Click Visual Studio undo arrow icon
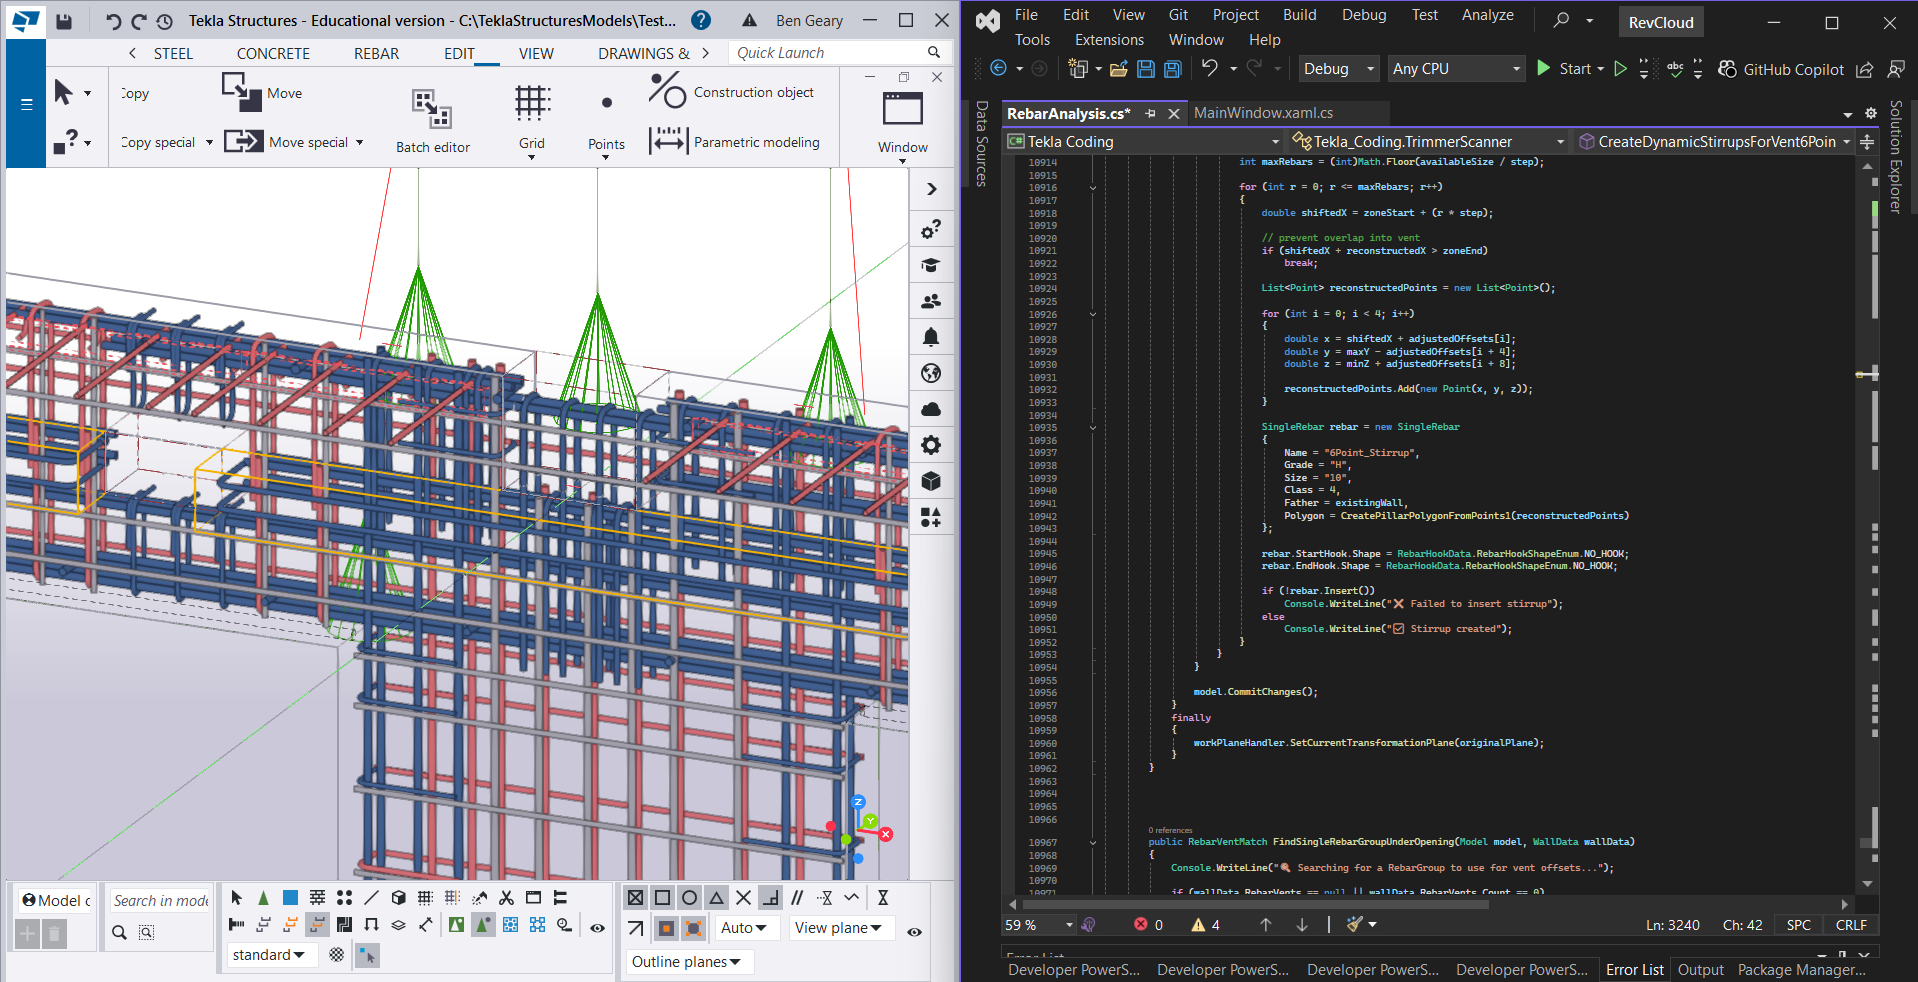 1210,68
